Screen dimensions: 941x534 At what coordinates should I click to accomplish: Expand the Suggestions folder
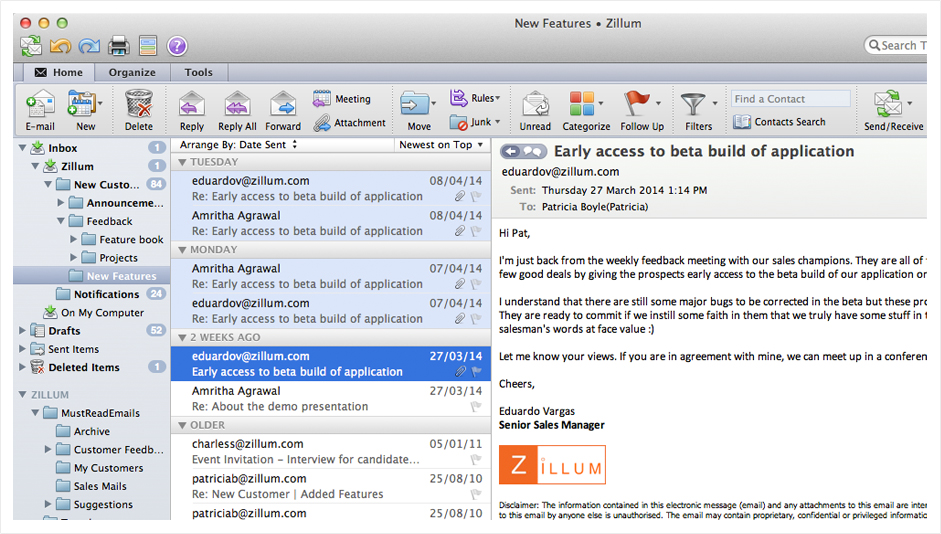(x=48, y=505)
